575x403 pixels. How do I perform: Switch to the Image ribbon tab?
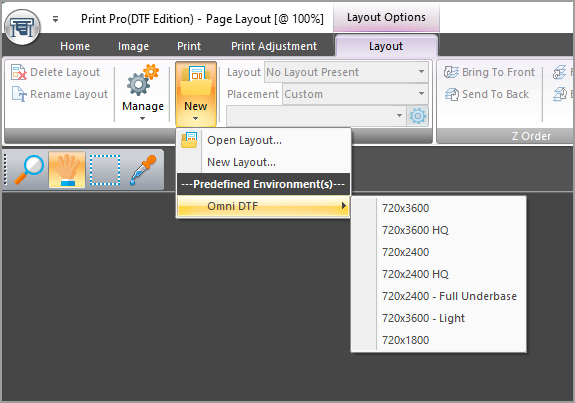133,46
